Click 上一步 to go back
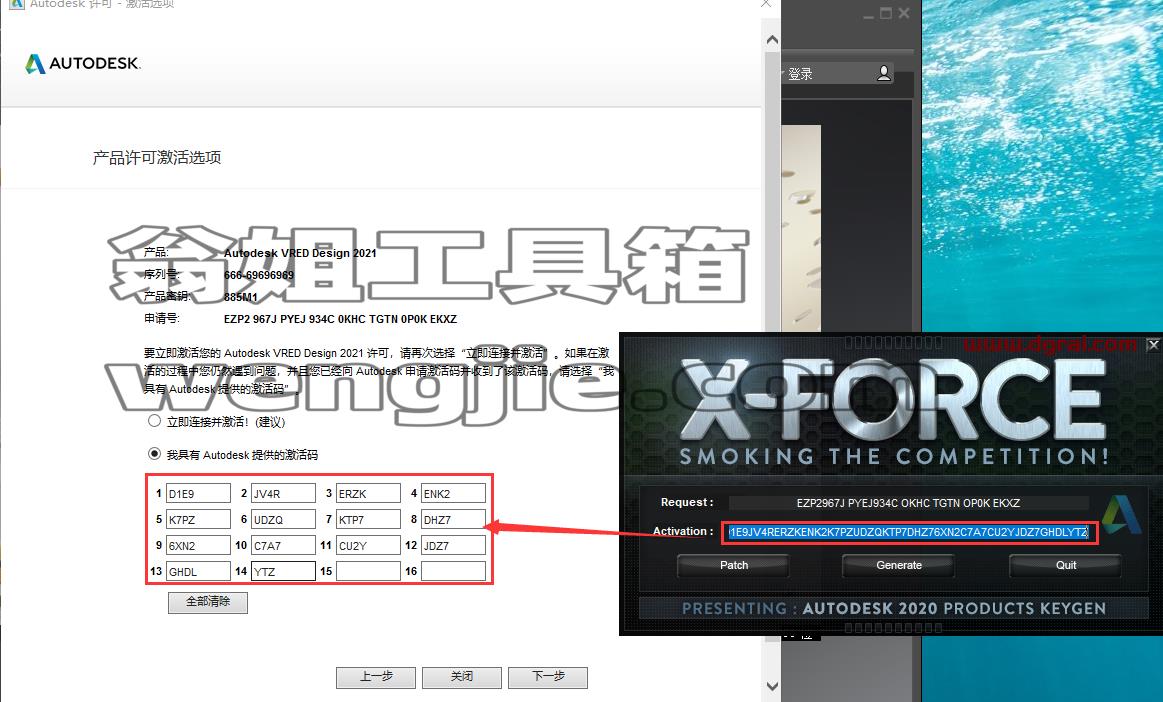The width and height of the screenshot is (1163, 702). pyautogui.click(x=376, y=677)
